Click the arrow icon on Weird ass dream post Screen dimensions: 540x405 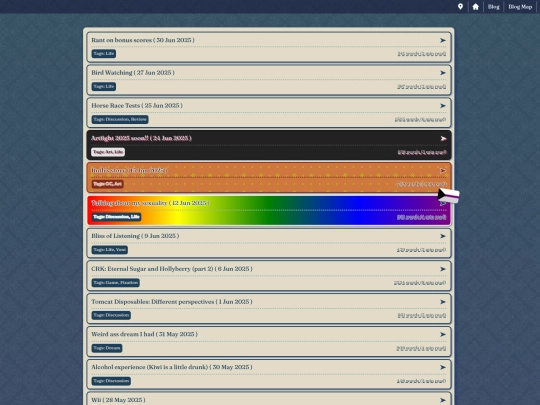pos(443,334)
